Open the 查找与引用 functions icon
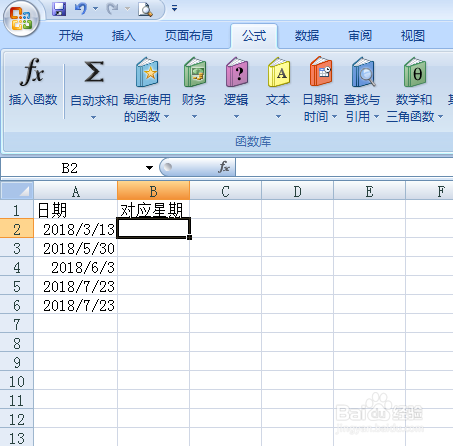 (x=363, y=72)
